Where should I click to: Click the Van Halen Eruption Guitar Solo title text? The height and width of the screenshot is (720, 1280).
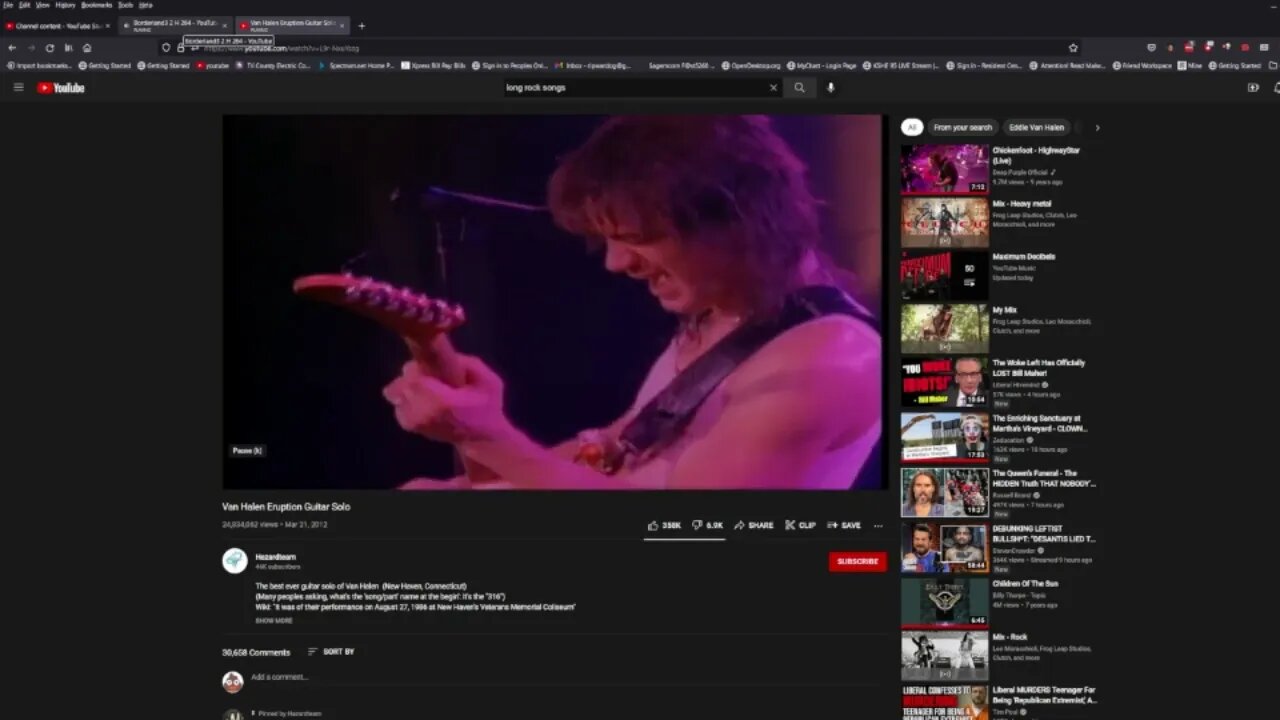click(286, 507)
